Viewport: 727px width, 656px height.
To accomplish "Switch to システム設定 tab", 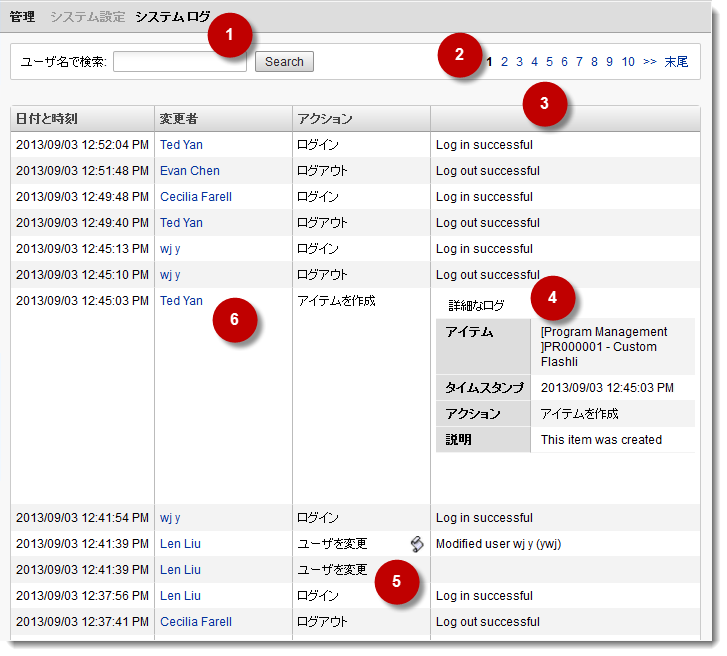I will pyautogui.click(x=88, y=17).
